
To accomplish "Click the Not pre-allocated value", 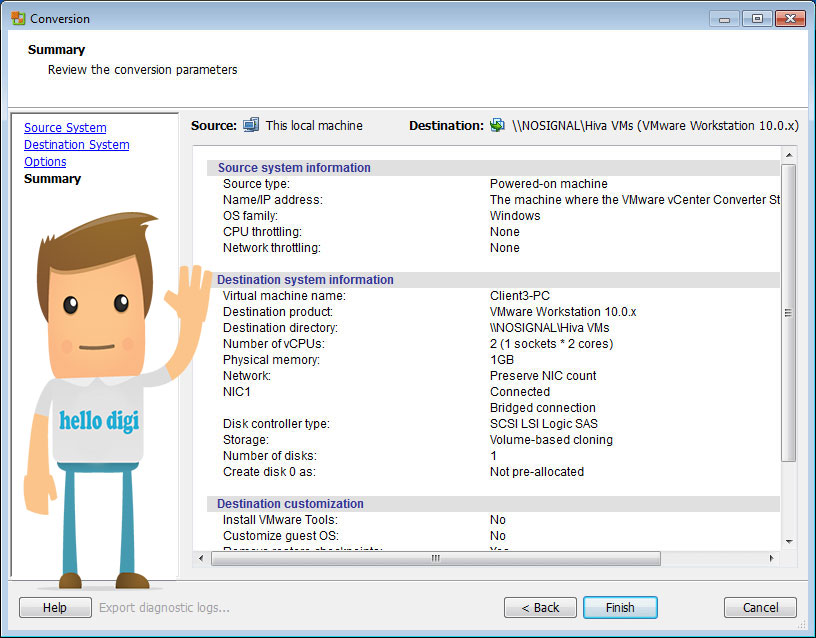I will tap(537, 471).
